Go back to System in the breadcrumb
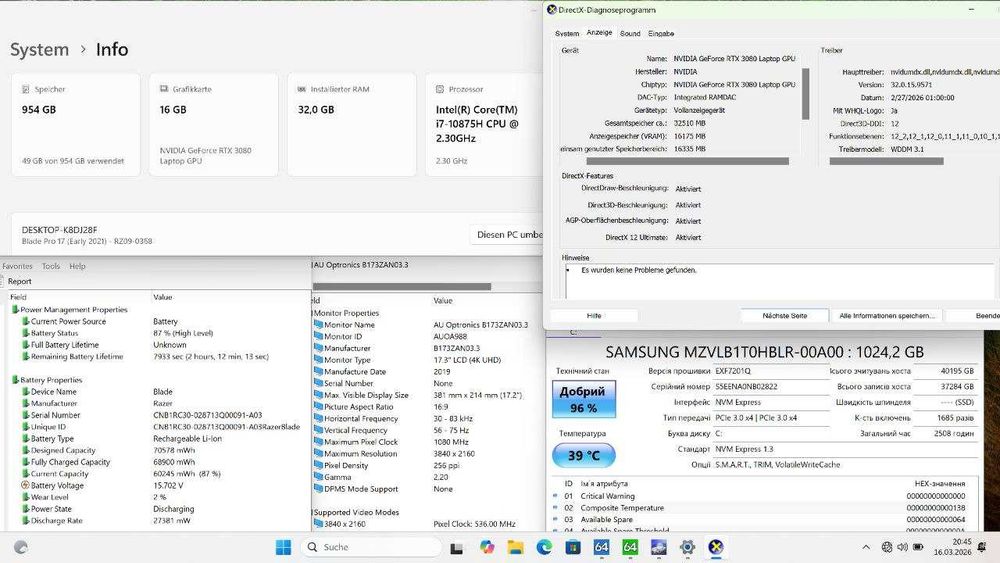Image resolution: width=1000 pixels, height=563 pixels. point(40,49)
